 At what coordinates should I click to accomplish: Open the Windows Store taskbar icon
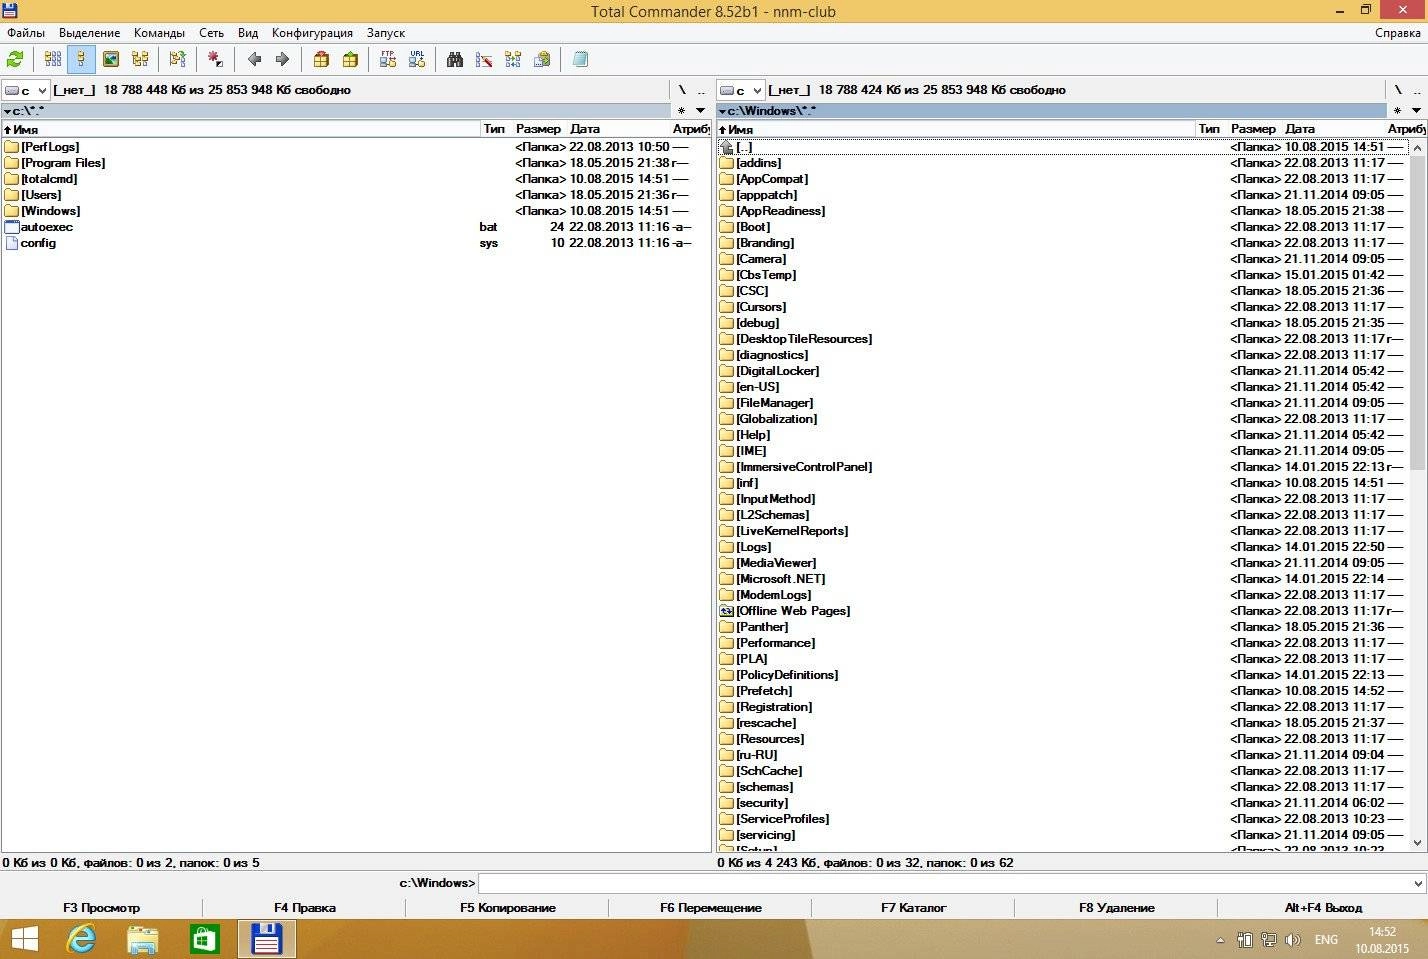tap(204, 939)
